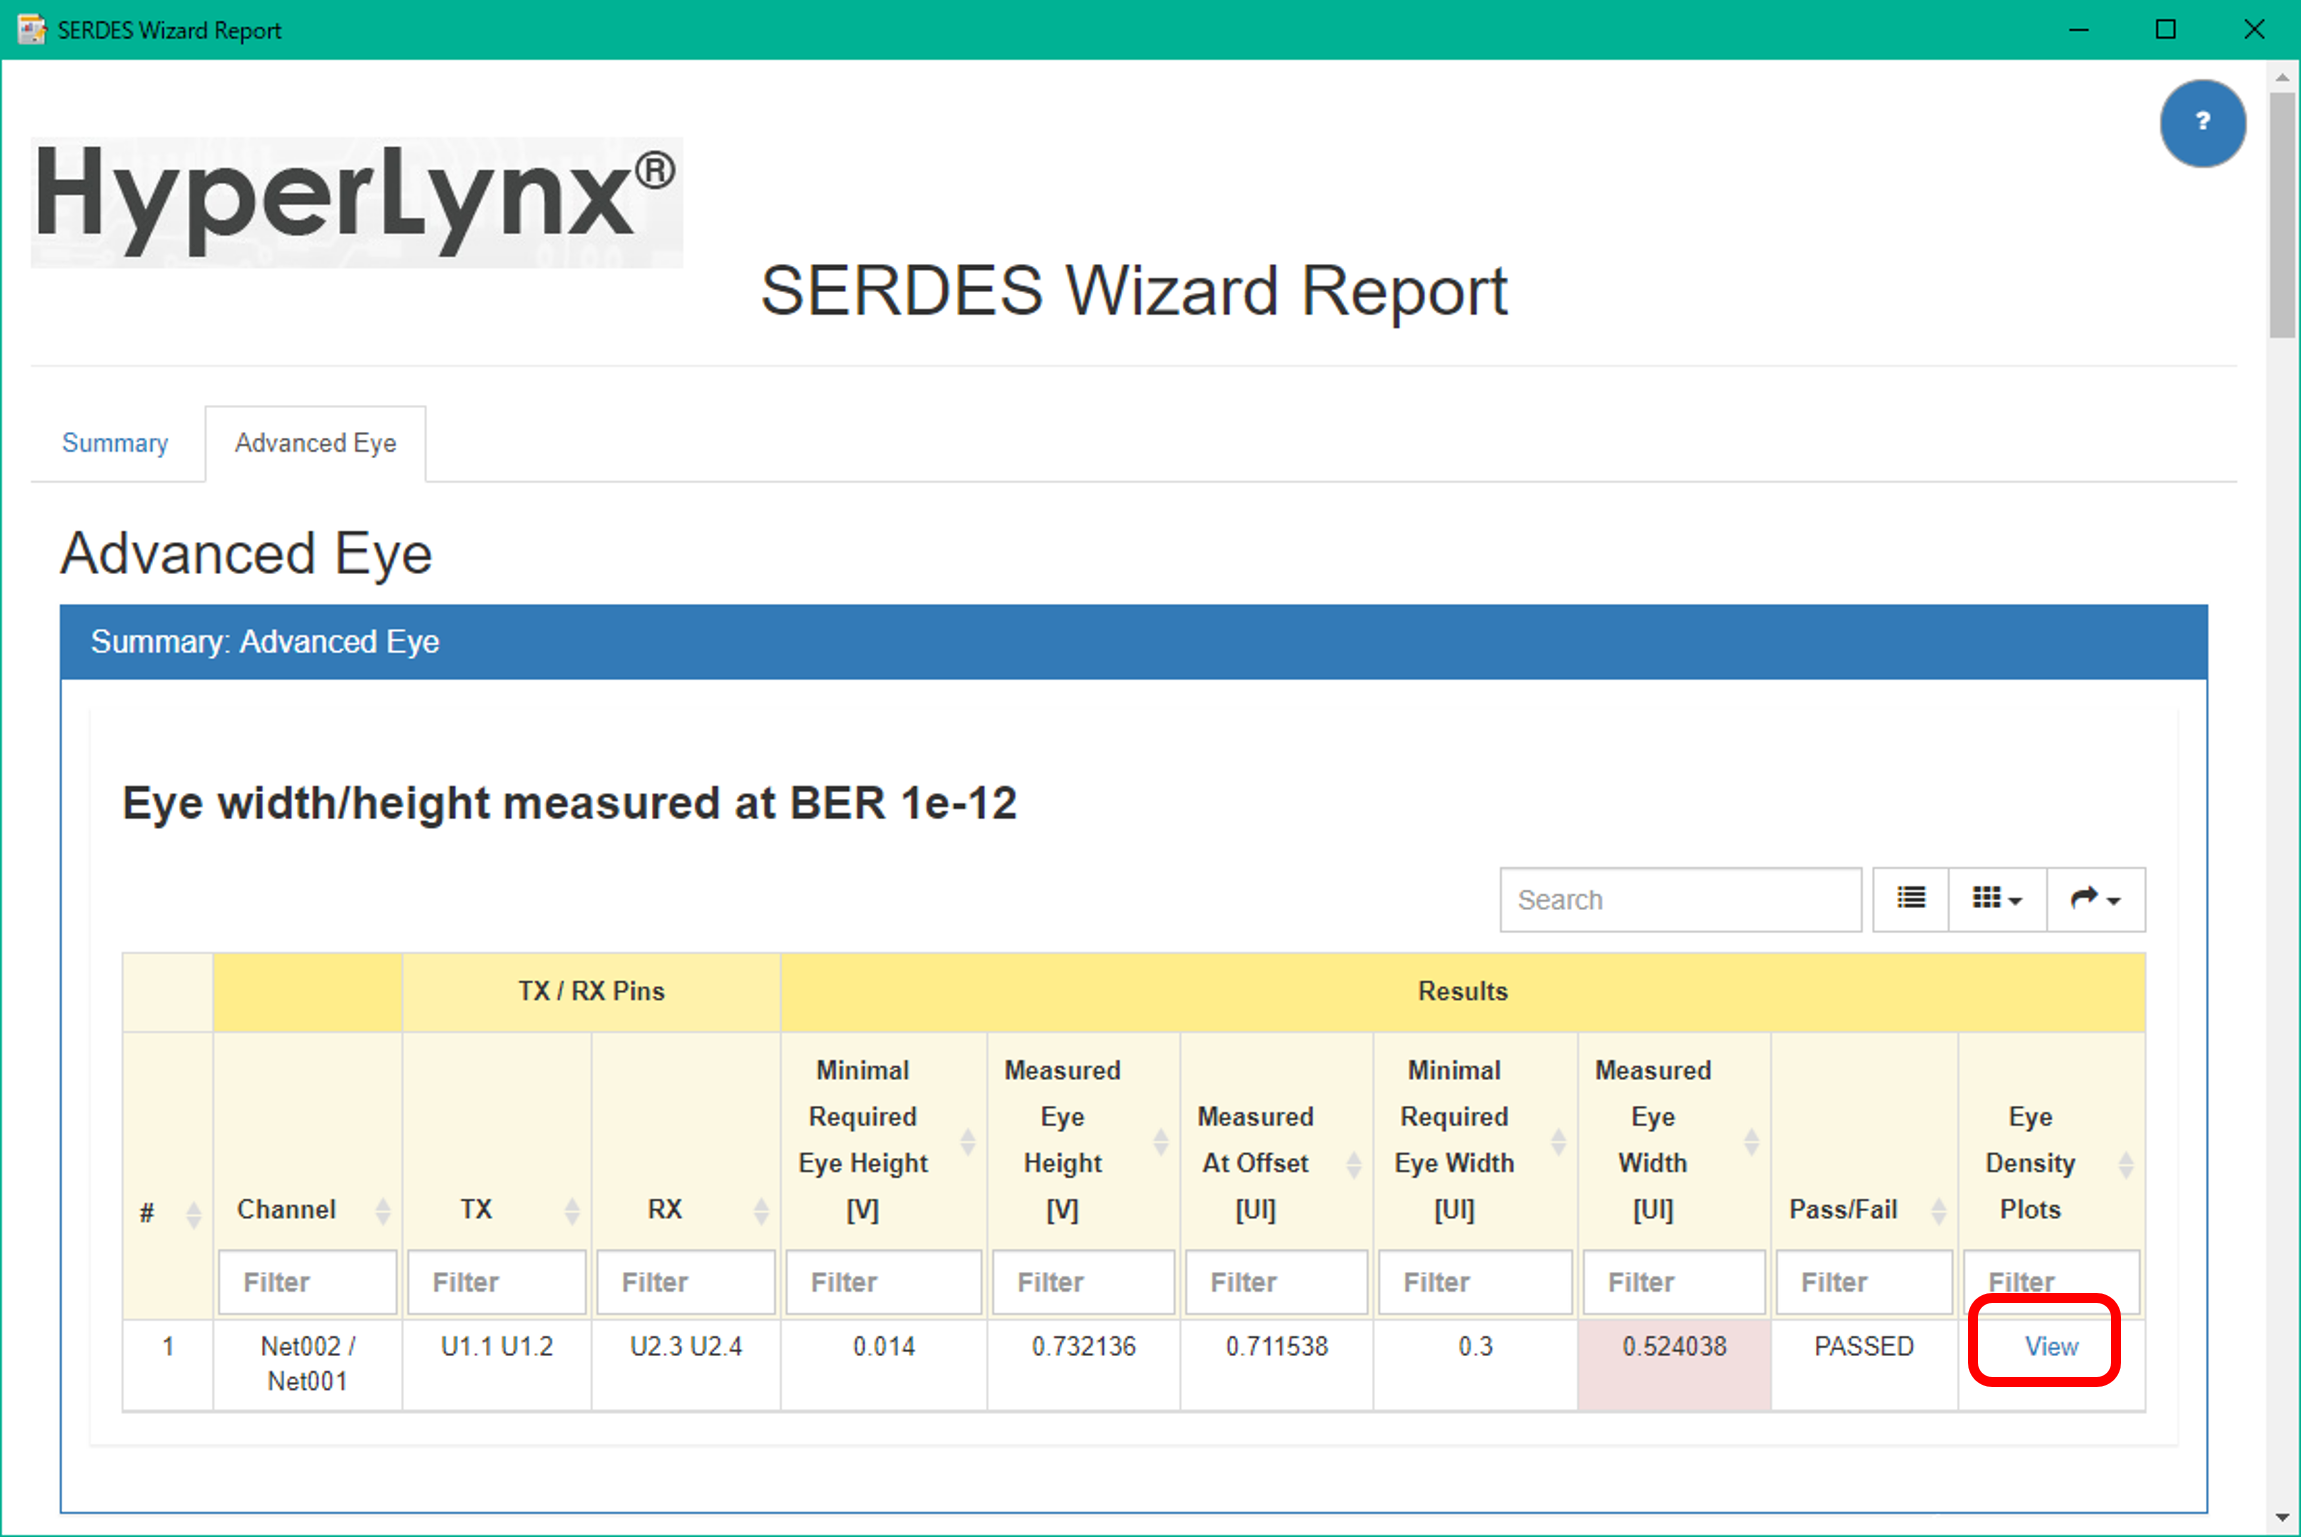This screenshot has height=1537, width=2301.
Task: Sort the Measured Eye Width column
Action: click(x=1751, y=1141)
